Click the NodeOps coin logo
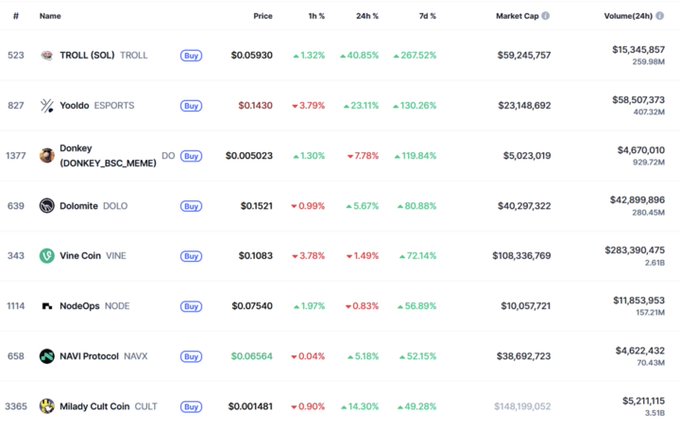 click(47, 306)
